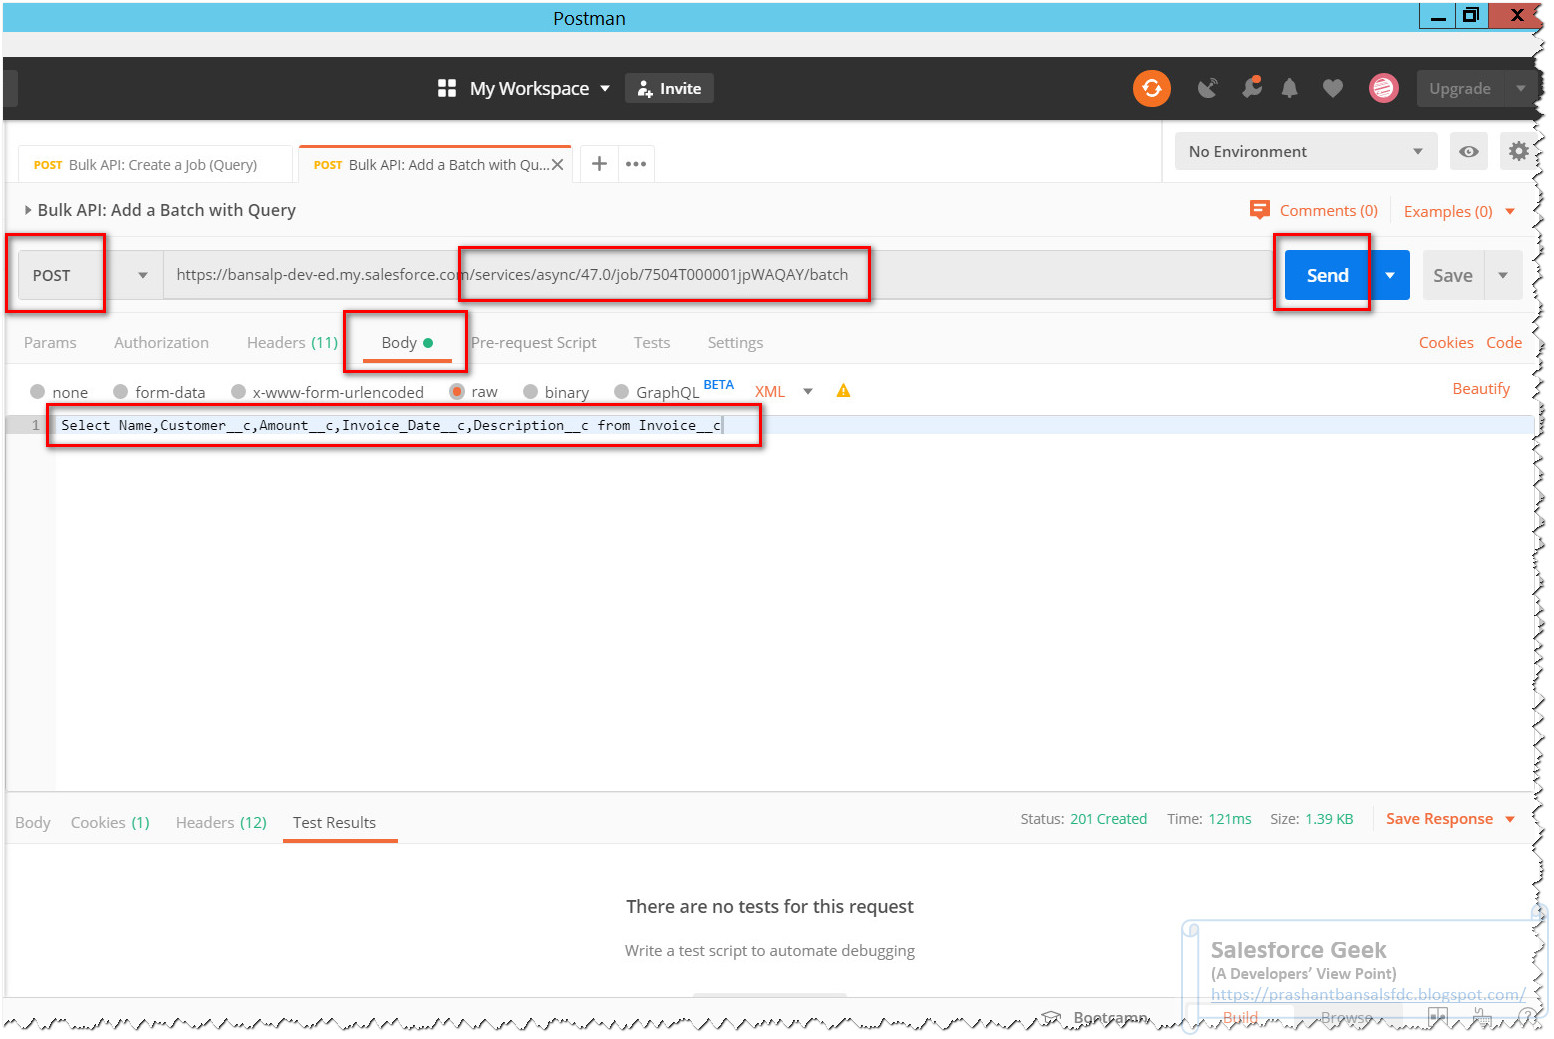Click the orange comments icon

(x=1259, y=210)
